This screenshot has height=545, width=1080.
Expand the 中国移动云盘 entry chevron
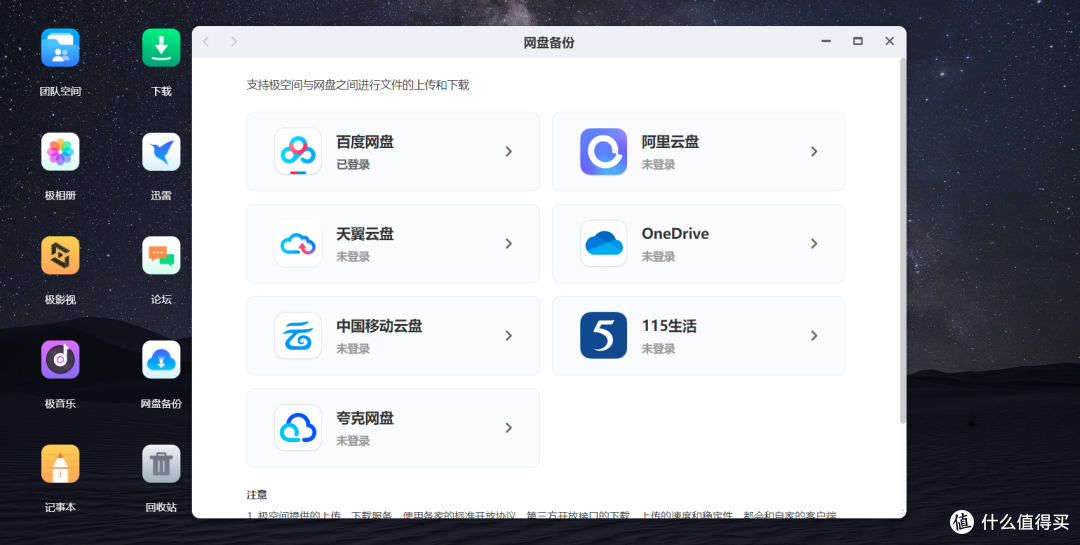tap(508, 336)
